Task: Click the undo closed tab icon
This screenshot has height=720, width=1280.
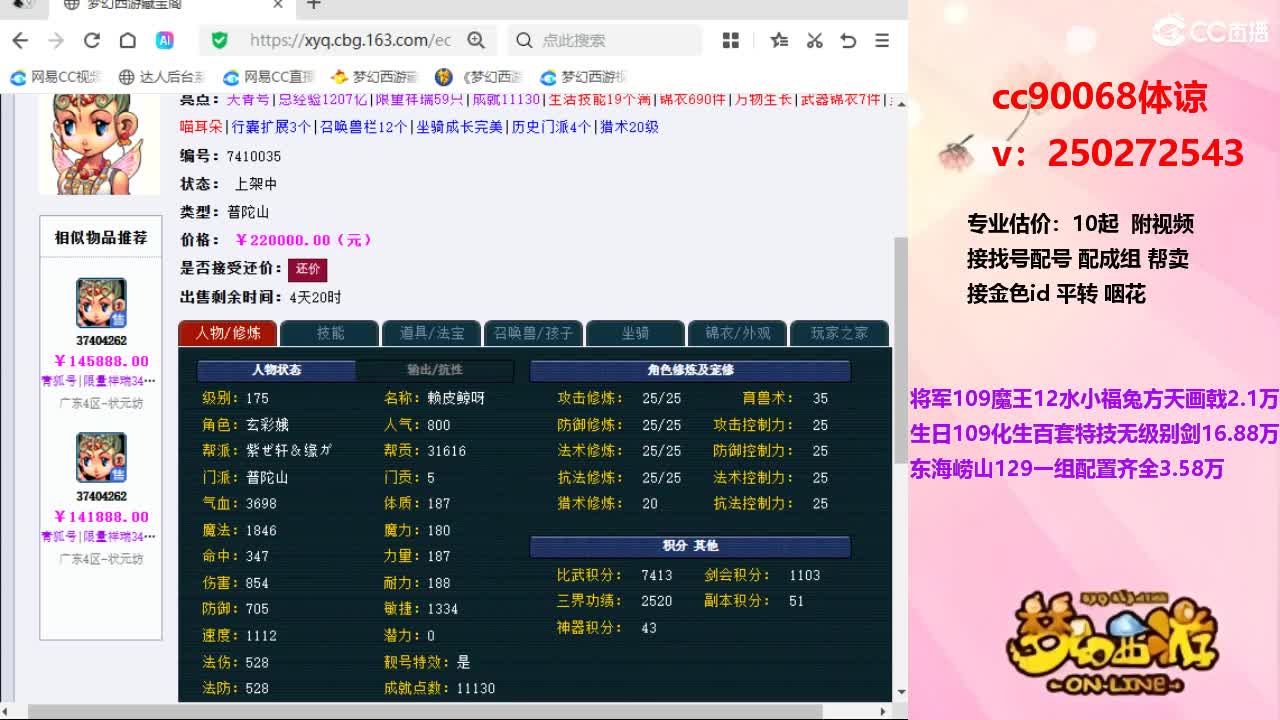Action: coord(848,40)
